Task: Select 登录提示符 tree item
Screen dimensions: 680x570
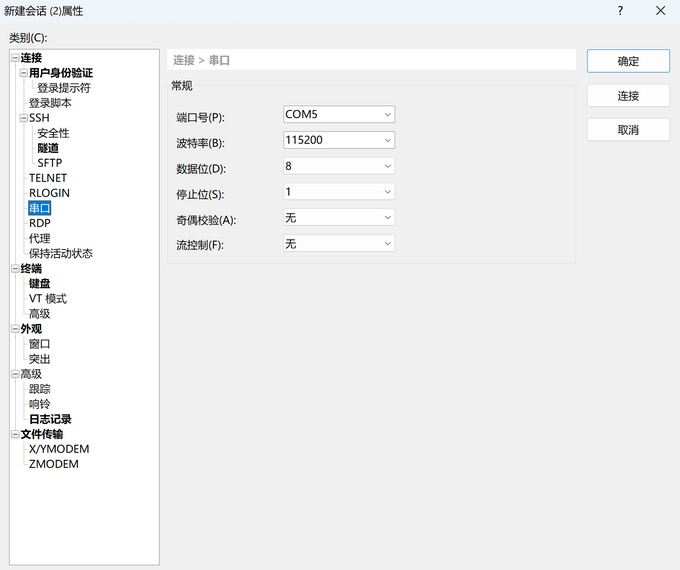Action: [x=64, y=88]
